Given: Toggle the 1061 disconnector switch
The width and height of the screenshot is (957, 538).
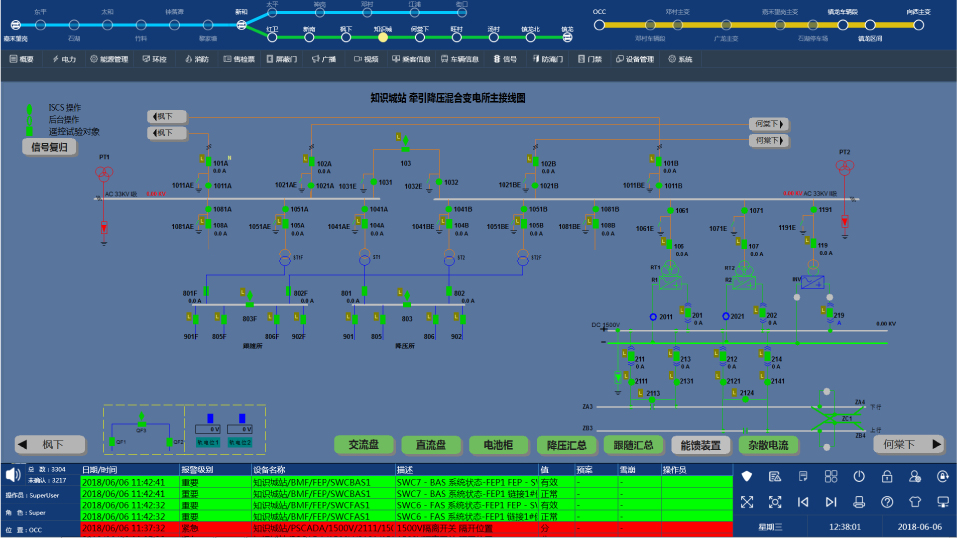Looking at the screenshot, I should (x=670, y=210).
